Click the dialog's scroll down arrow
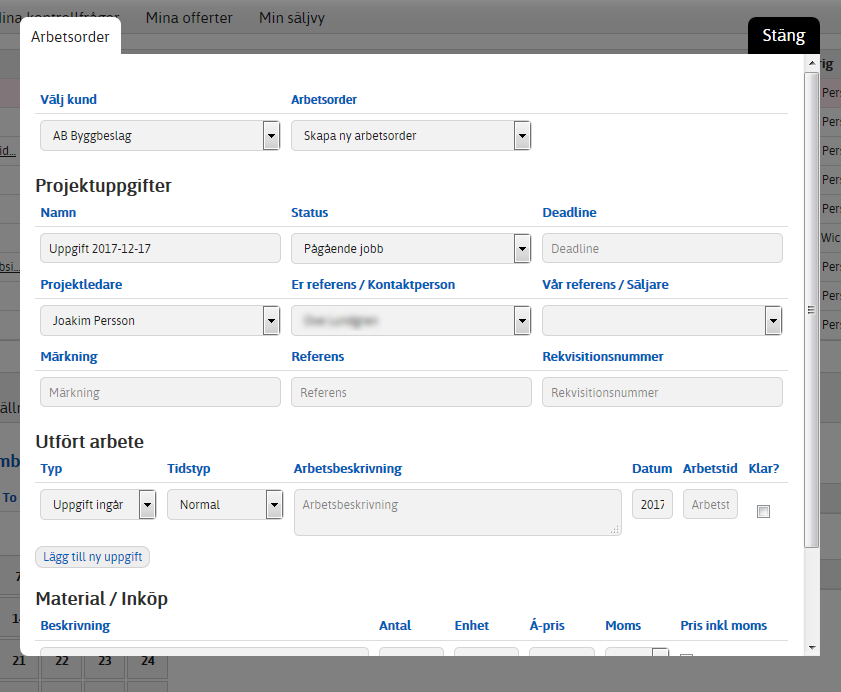Viewport: 841px width, 692px height. pos(811,647)
